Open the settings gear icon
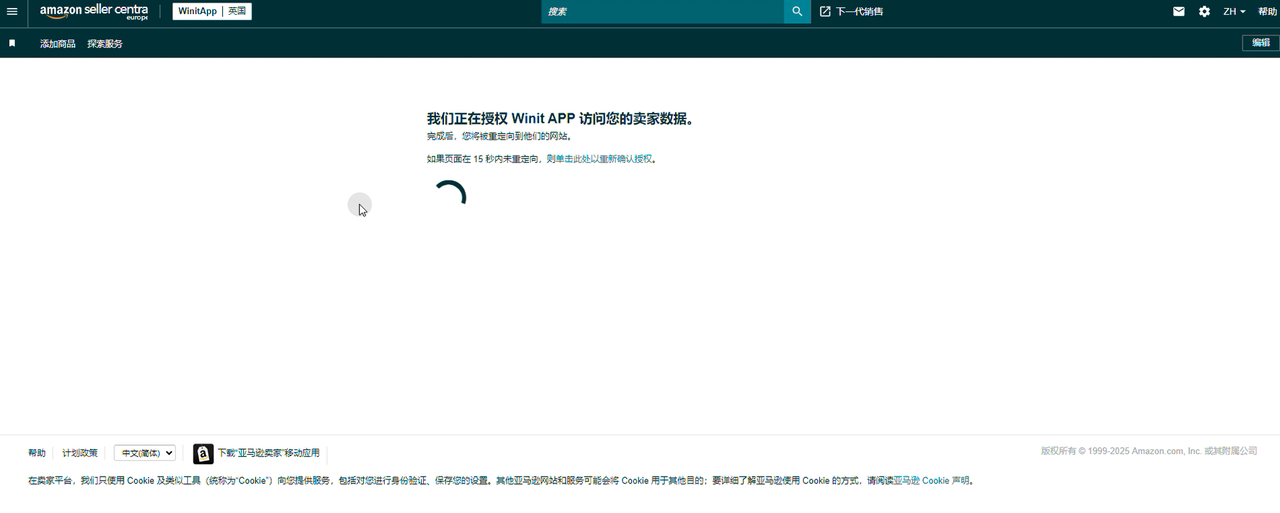The width and height of the screenshot is (1280, 513). coord(1204,12)
